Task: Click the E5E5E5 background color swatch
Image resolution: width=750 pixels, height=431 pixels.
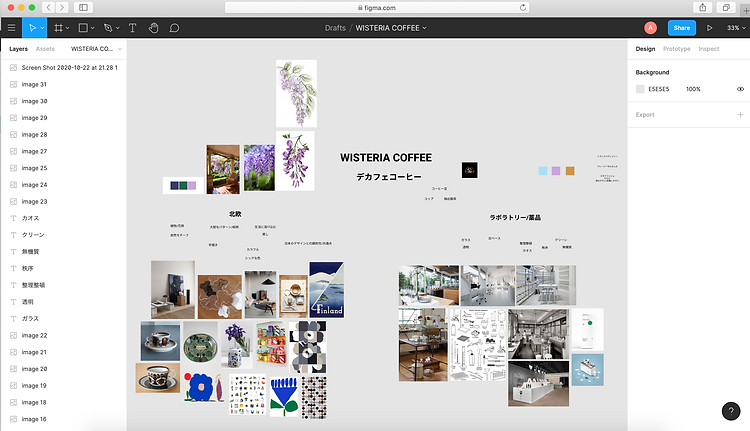Action: pos(640,89)
